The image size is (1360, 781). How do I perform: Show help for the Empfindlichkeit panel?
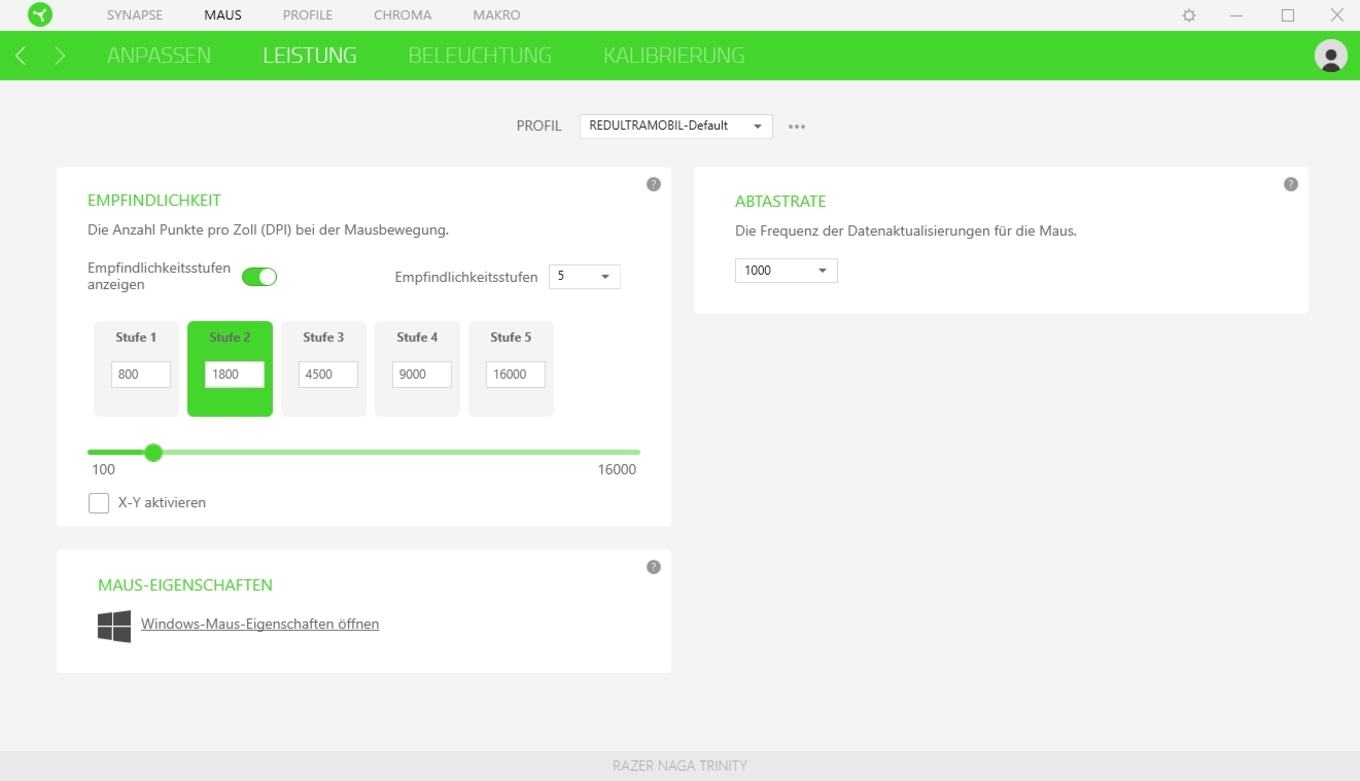point(653,184)
